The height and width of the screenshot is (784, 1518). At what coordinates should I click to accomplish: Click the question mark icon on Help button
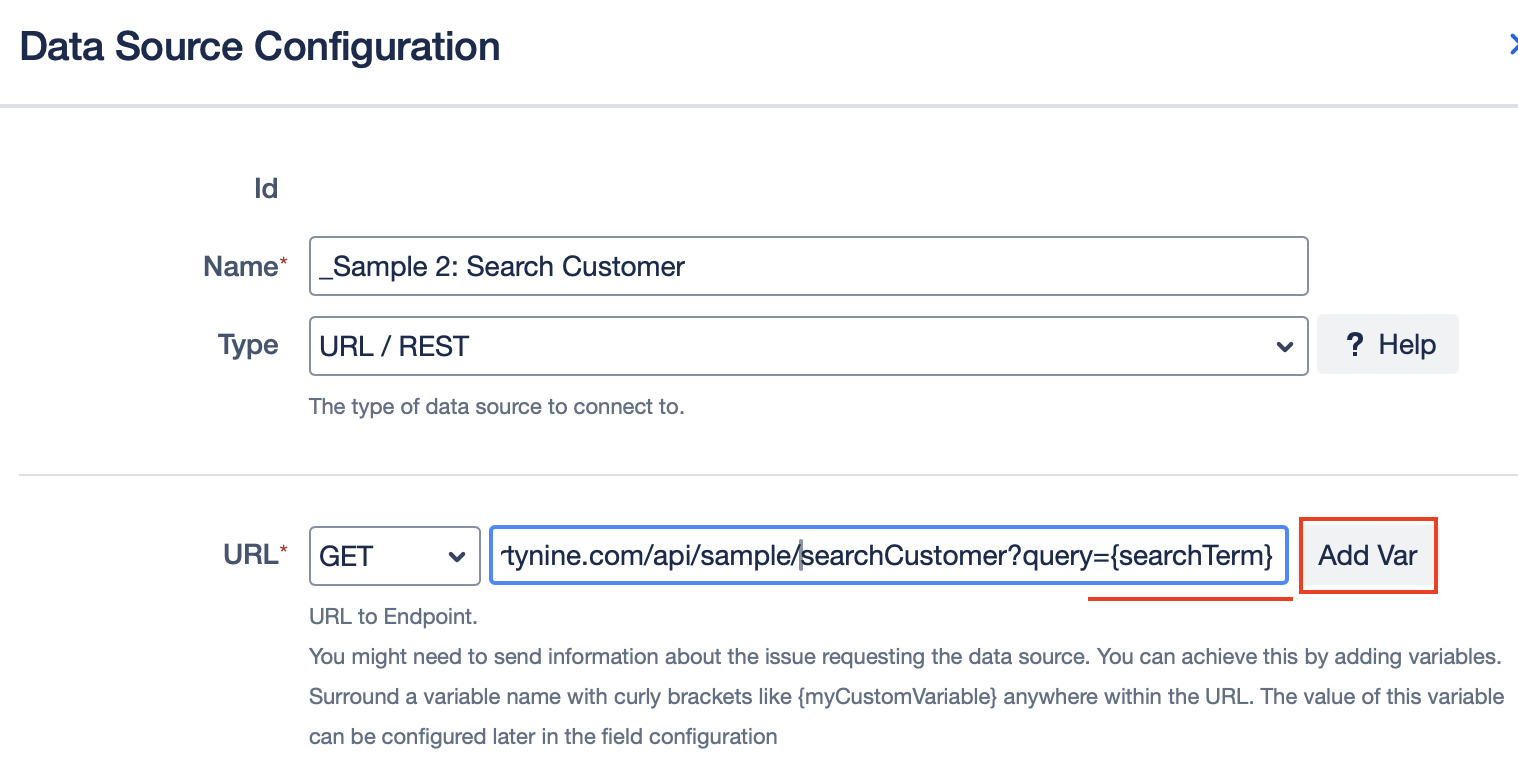tap(1355, 344)
